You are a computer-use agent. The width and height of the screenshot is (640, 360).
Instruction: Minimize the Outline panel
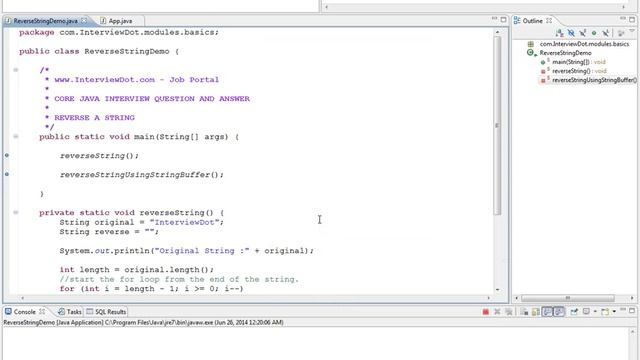click(x=622, y=19)
